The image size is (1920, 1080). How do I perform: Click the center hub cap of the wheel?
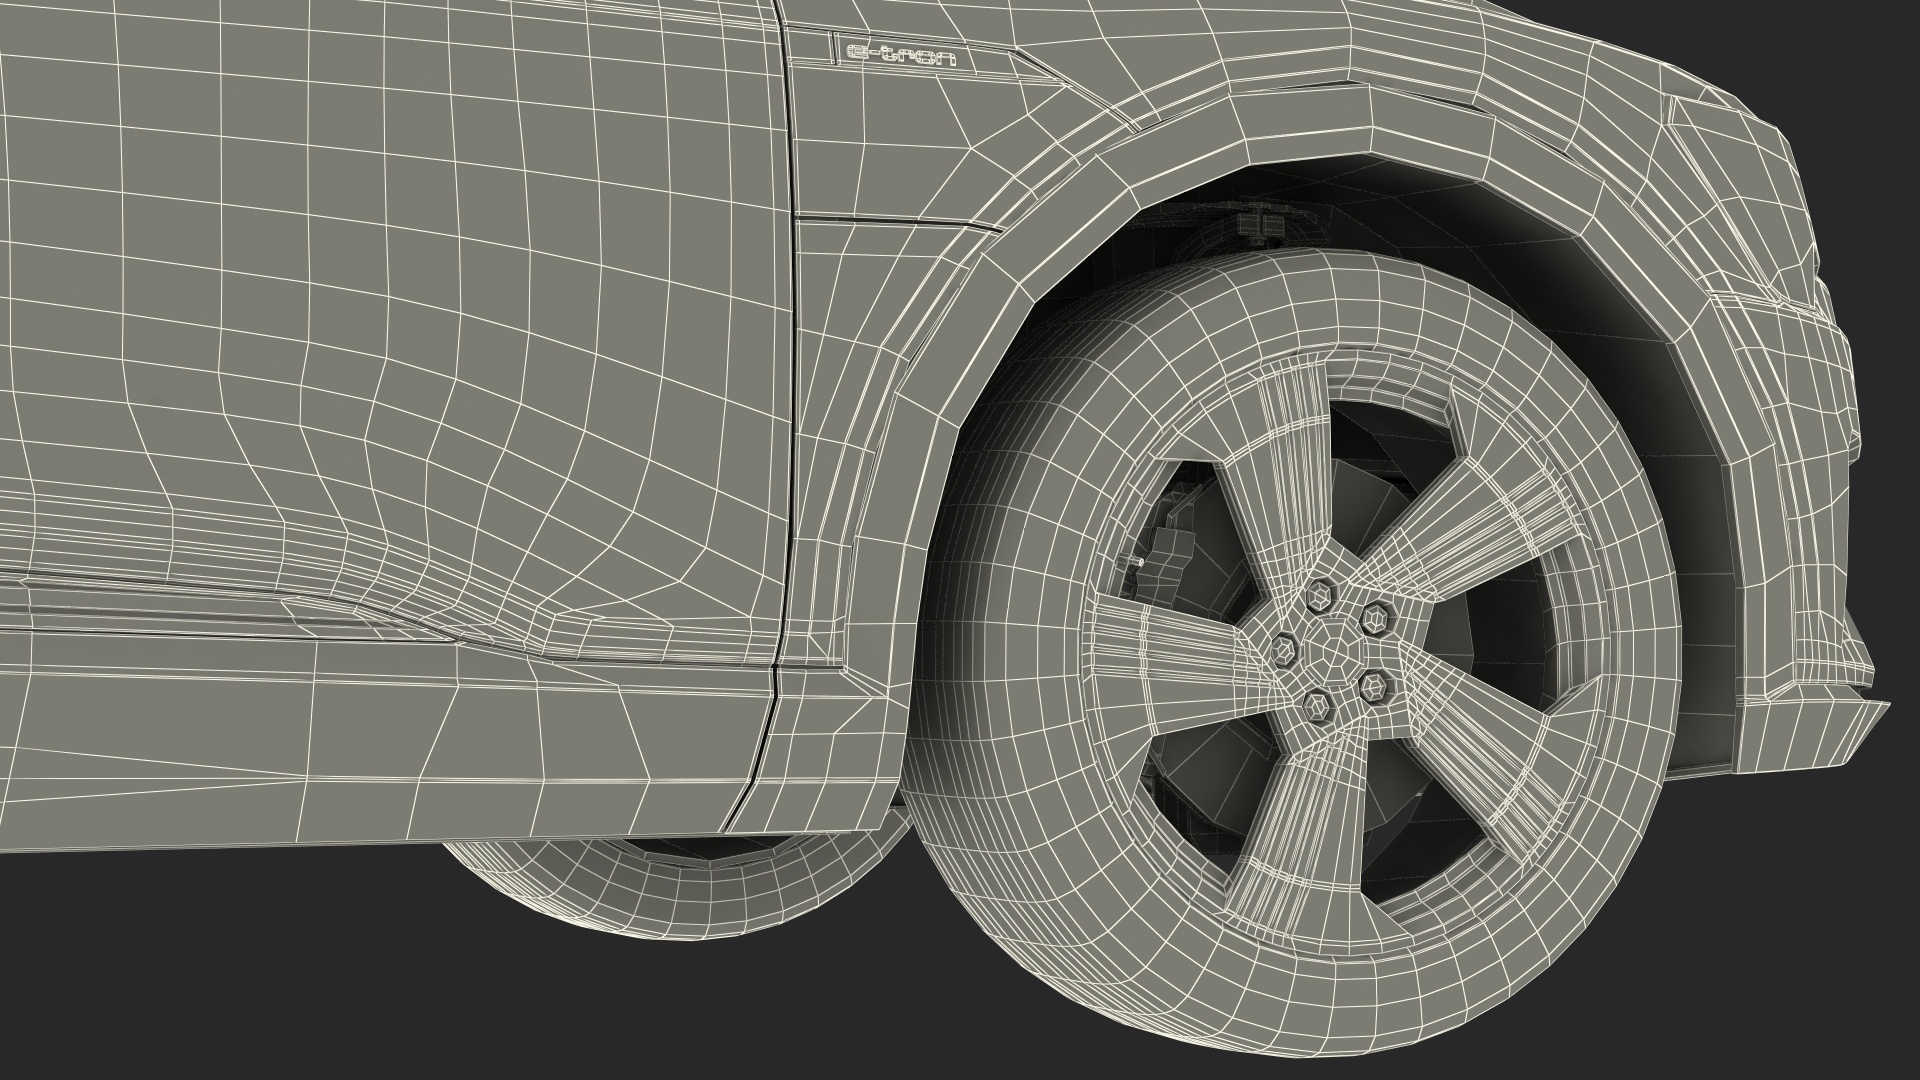pyautogui.click(x=1334, y=650)
